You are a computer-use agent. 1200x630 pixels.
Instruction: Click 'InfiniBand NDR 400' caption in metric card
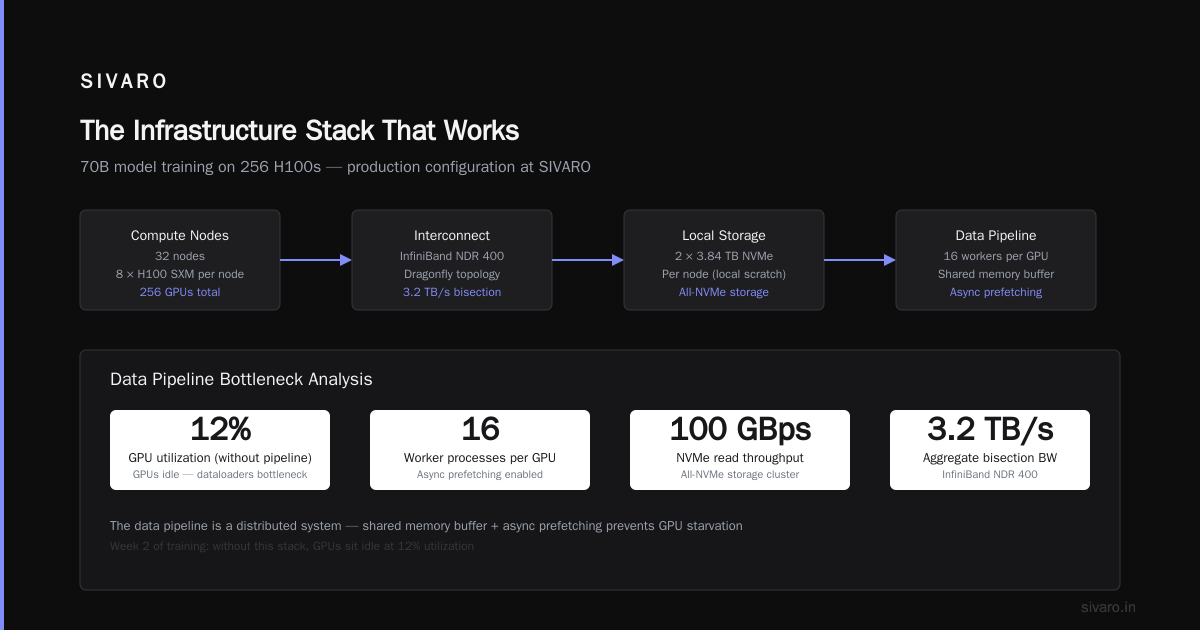[990, 475]
